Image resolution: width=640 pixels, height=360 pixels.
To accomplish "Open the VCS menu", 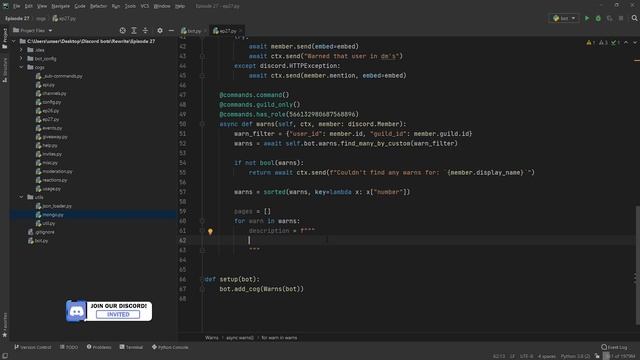I will tap(145, 6).
